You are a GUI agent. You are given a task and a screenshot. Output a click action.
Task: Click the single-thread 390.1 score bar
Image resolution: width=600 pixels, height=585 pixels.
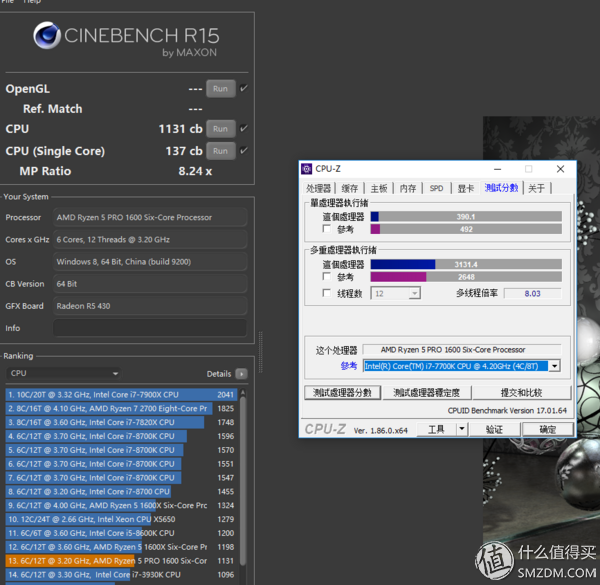point(466,217)
